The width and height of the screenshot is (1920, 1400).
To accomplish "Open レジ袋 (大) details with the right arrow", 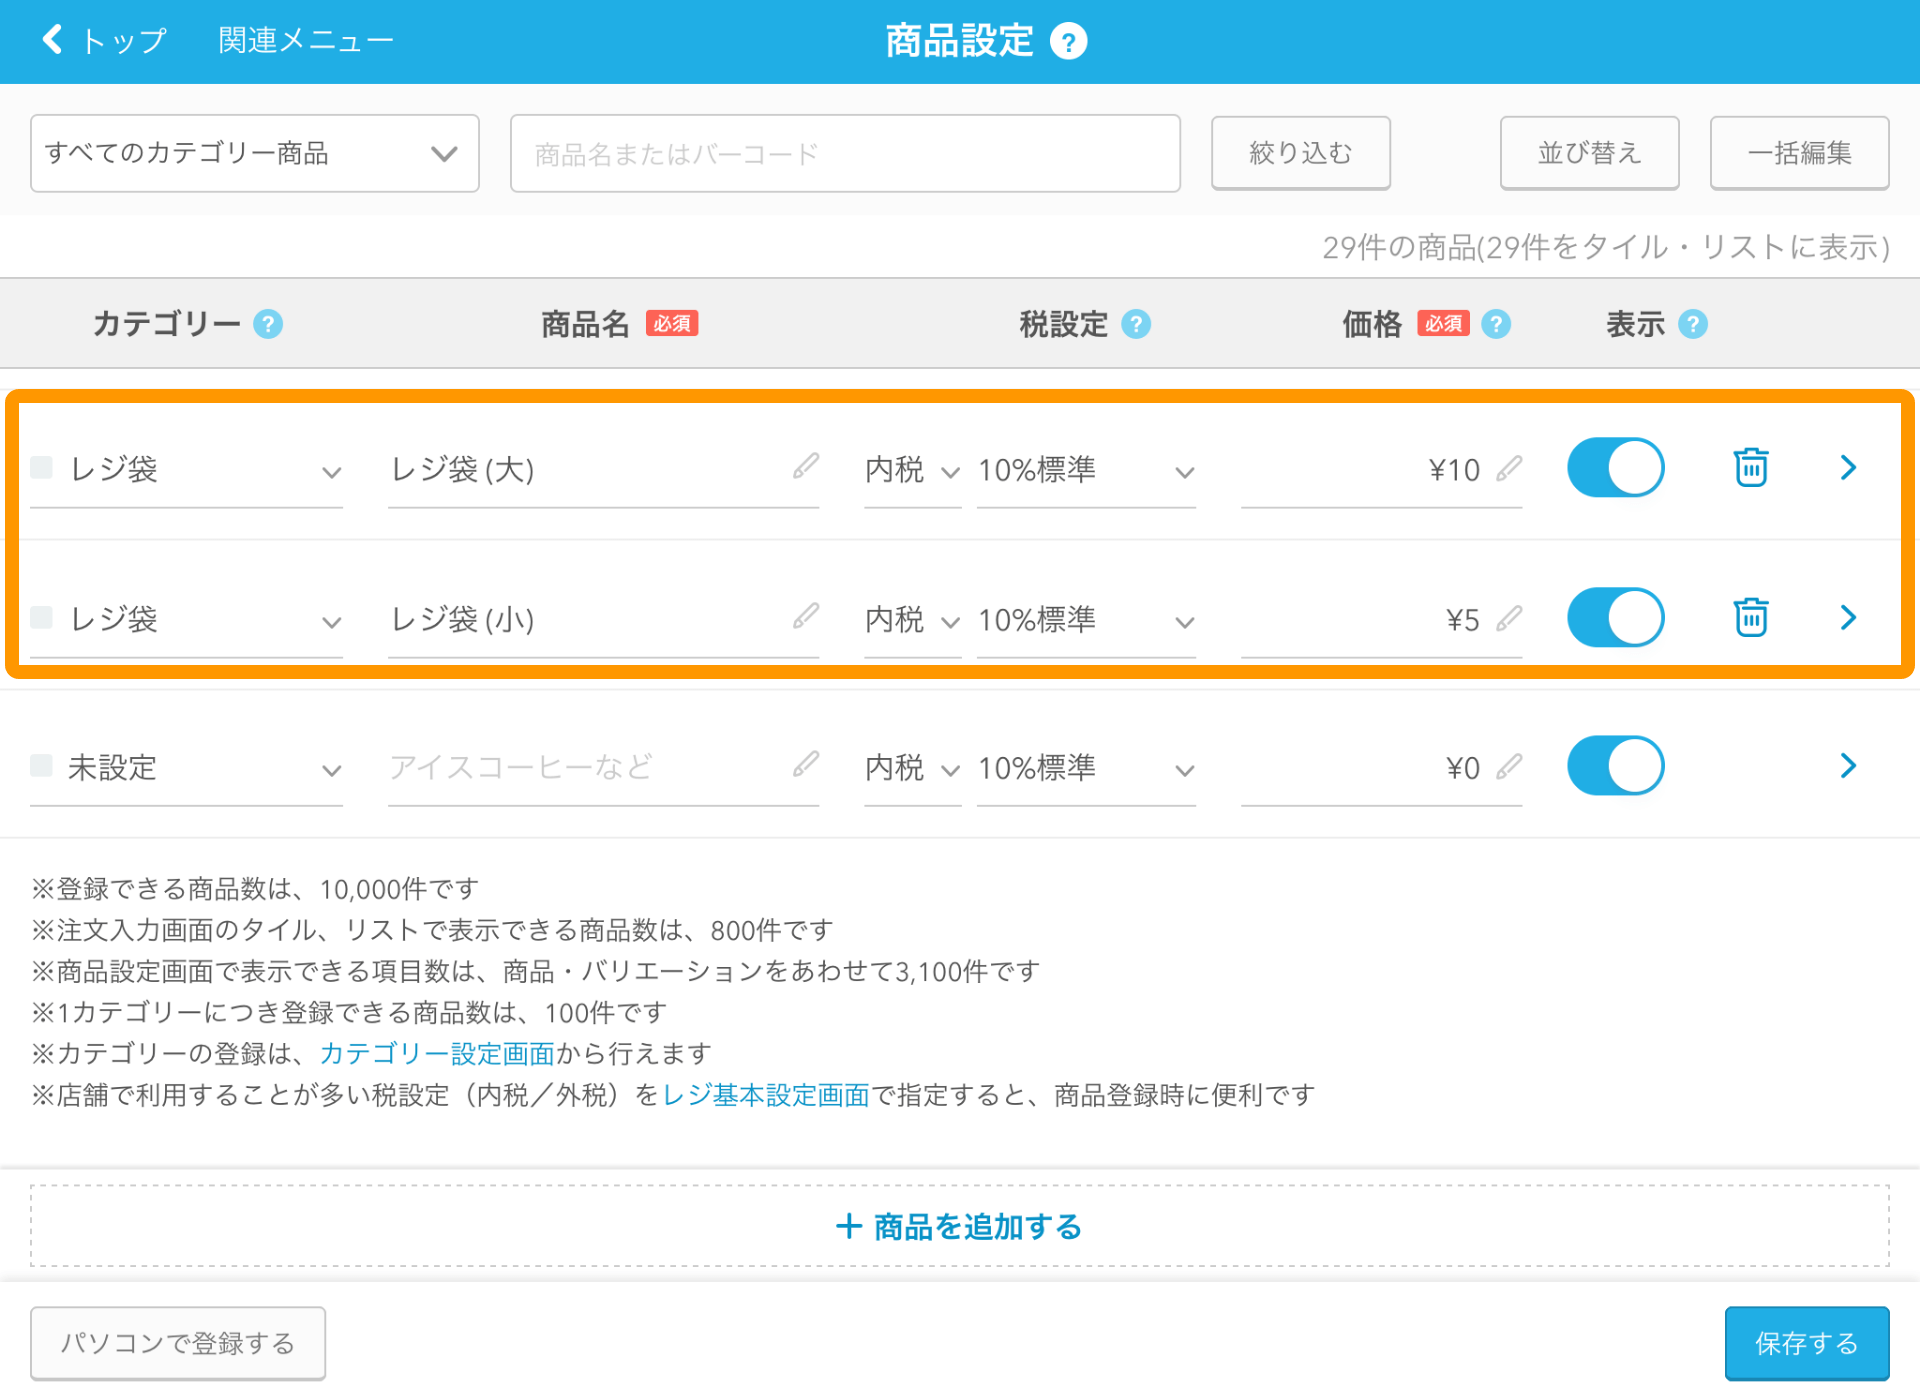I will point(1848,467).
